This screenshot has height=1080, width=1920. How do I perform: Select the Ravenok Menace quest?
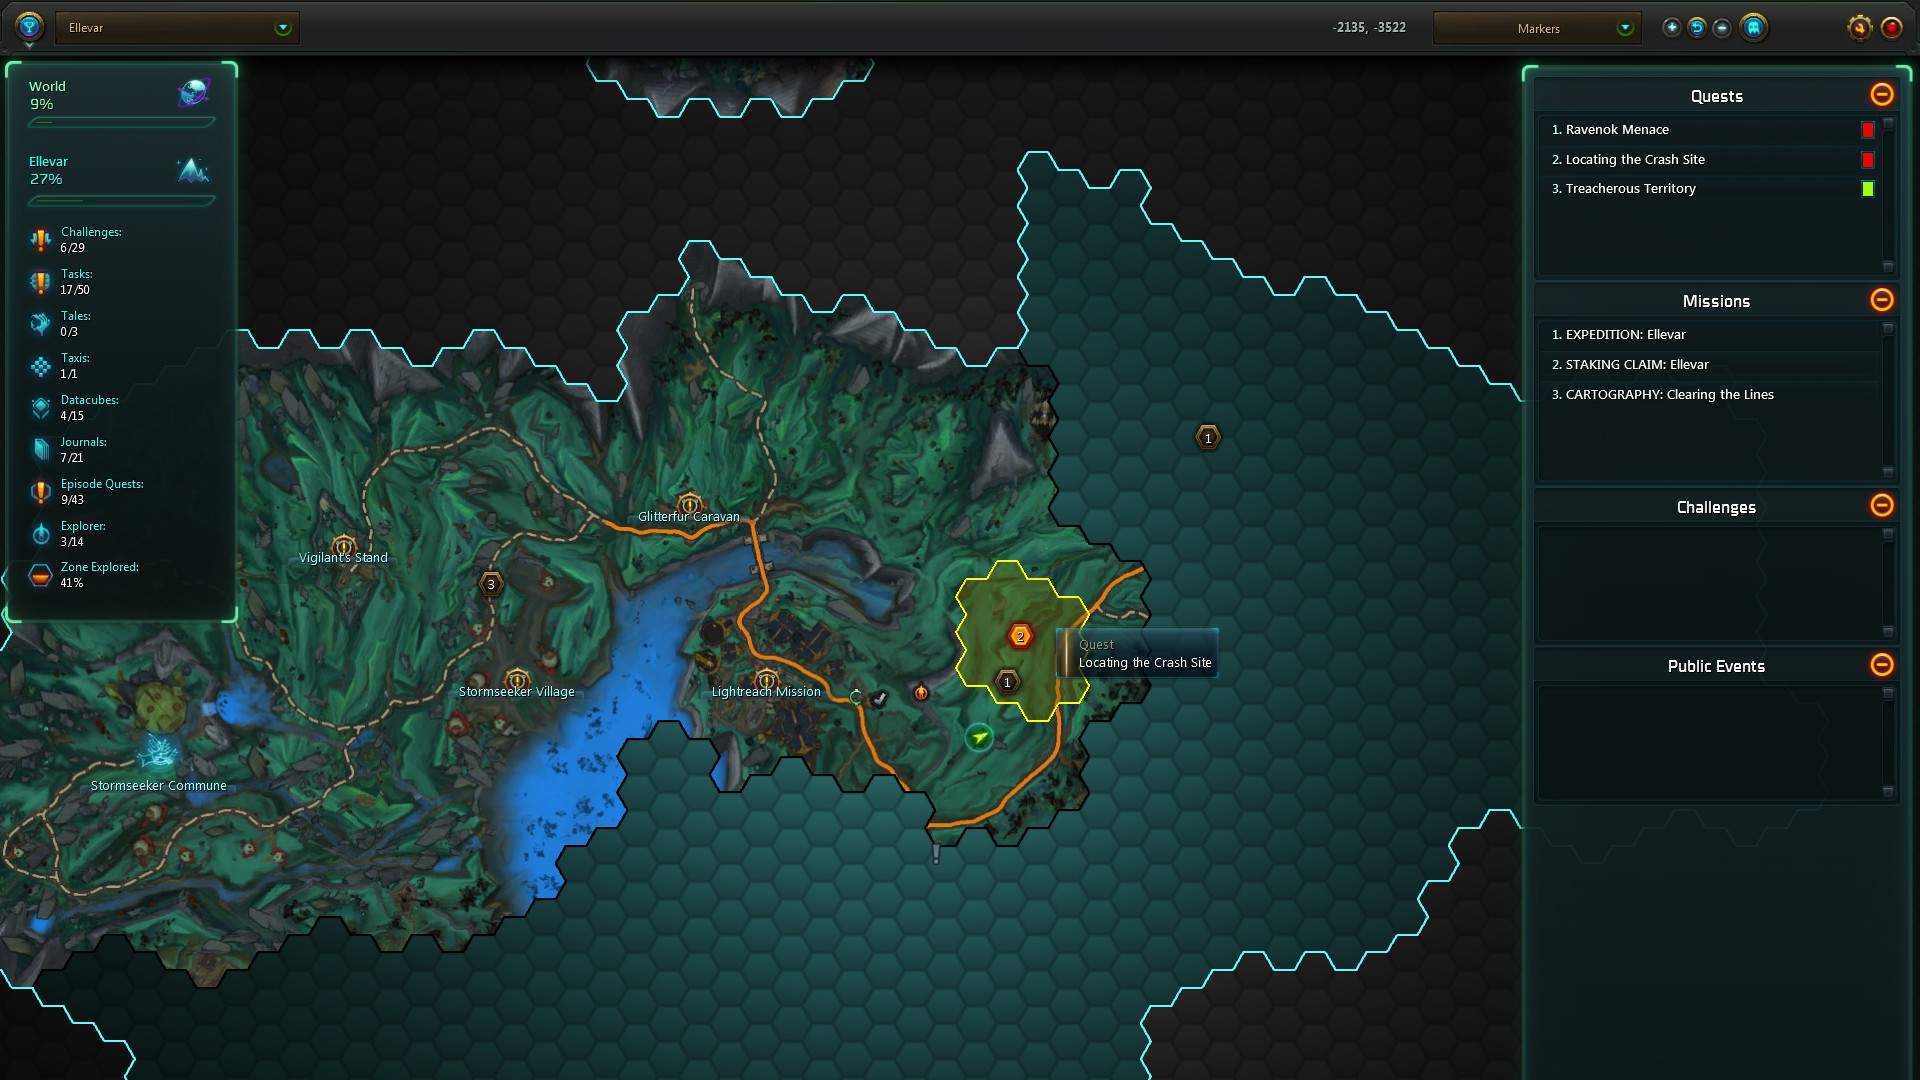[1708, 130]
